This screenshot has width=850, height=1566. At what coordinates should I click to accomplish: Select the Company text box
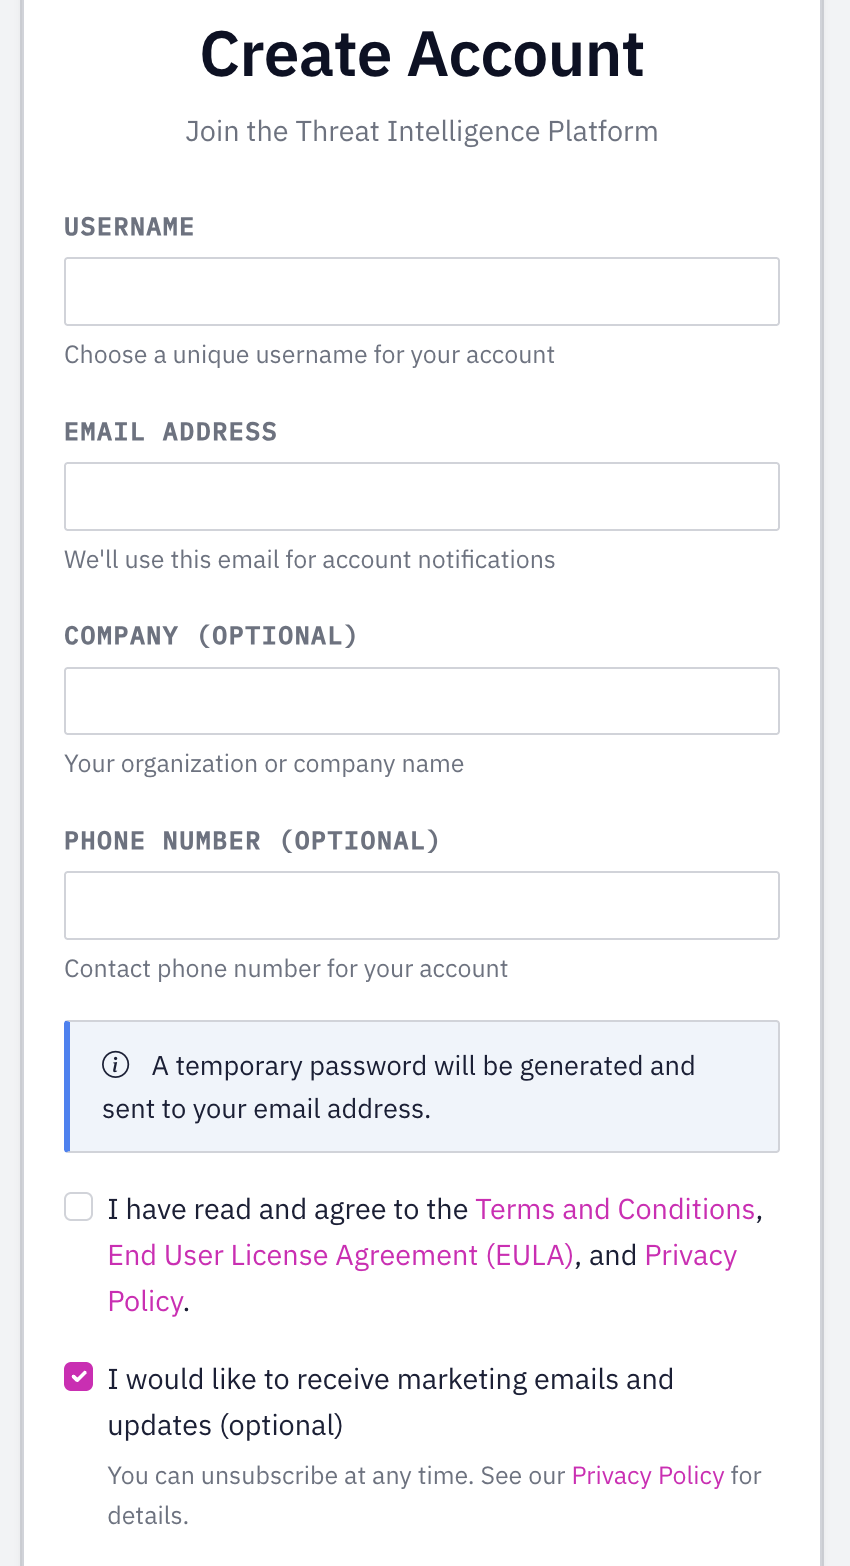point(421,701)
